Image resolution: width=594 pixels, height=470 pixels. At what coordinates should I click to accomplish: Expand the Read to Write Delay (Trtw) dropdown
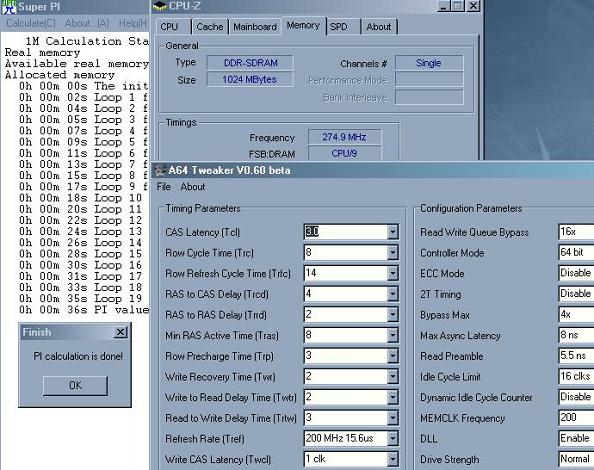(392, 418)
